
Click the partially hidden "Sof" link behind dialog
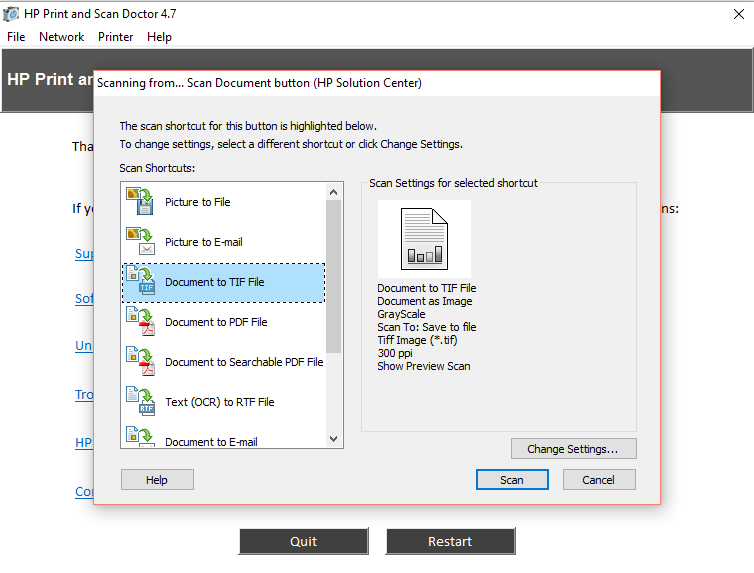pos(84,299)
